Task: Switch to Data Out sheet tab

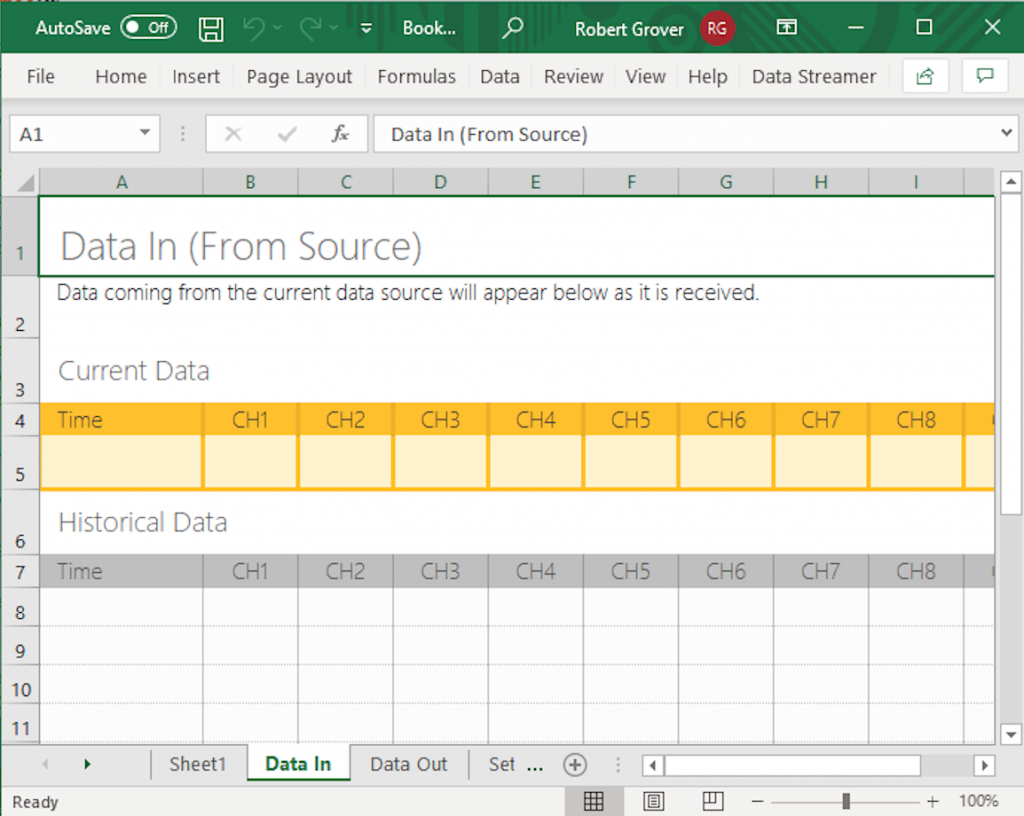Action: (x=409, y=764)
